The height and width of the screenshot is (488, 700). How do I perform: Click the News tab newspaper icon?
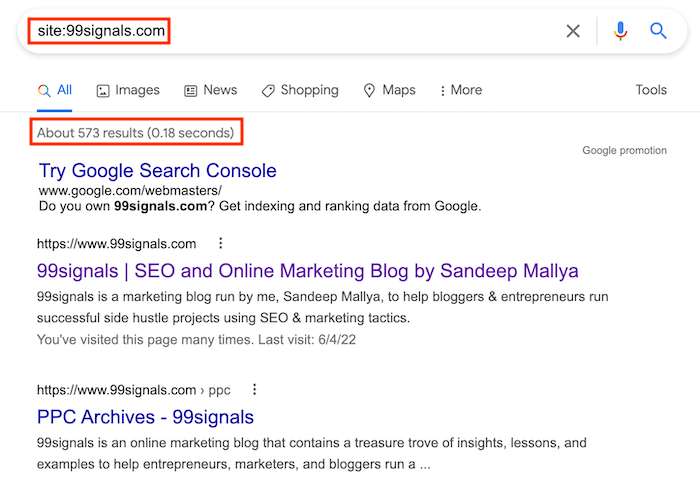pos(191,91)
